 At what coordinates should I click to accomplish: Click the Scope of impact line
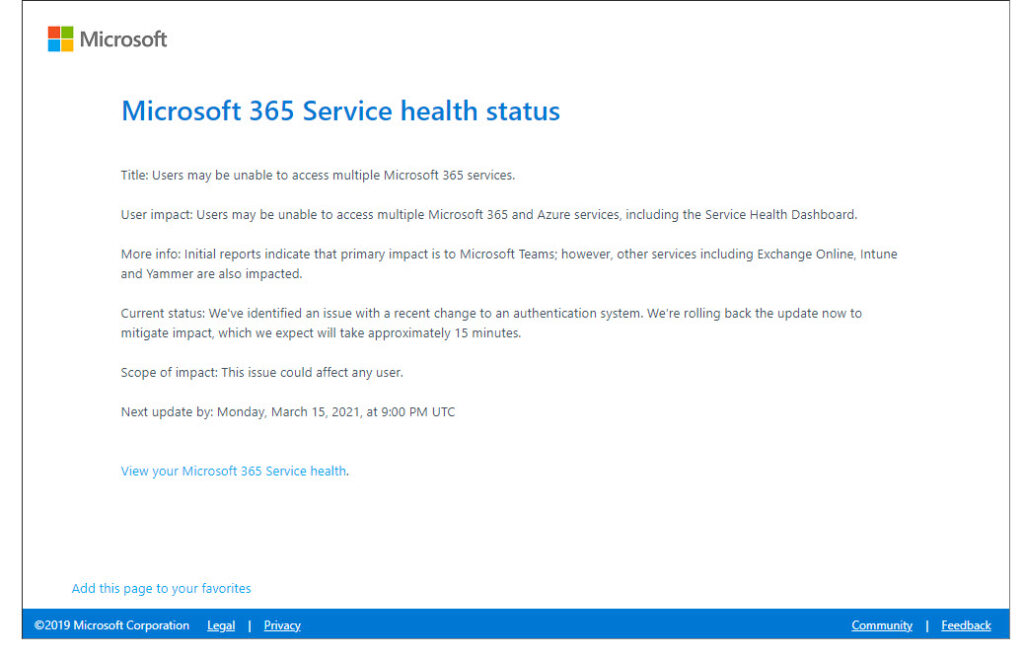[262, 373]
